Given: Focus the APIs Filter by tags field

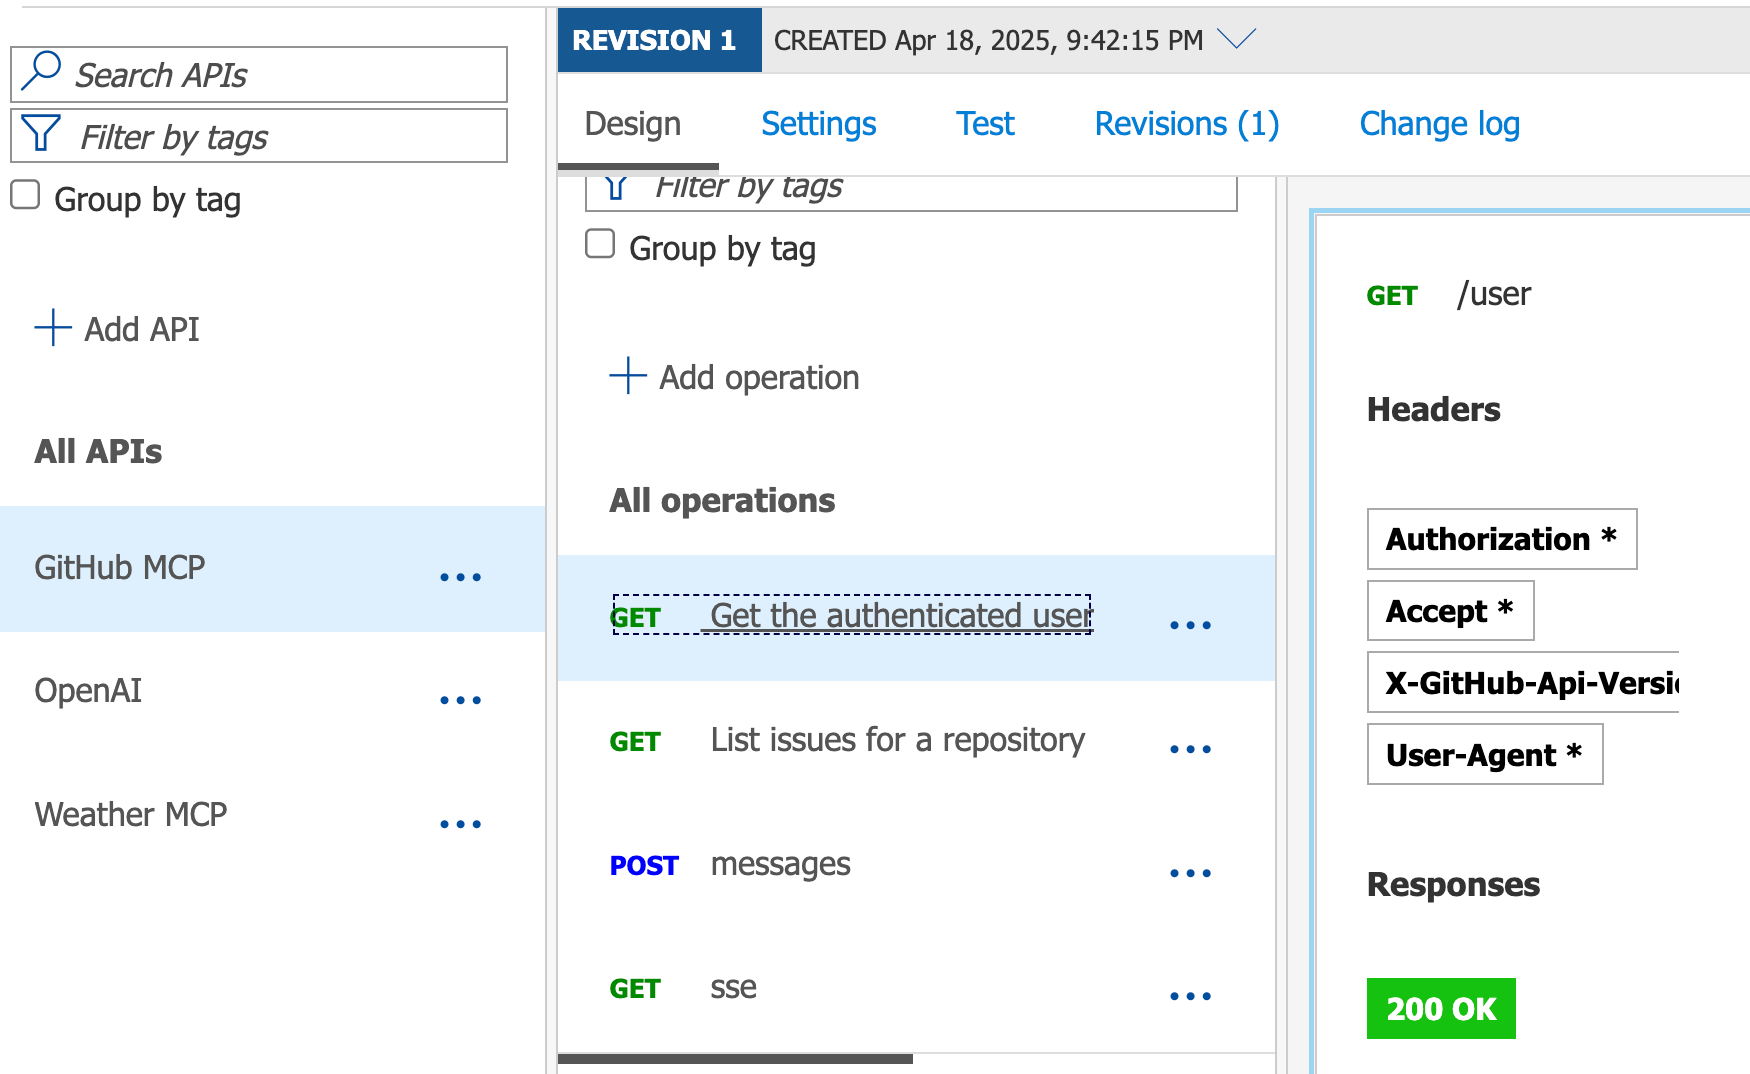Looking at the screenshot, I should pyautogui.click(x=259, y=136).
